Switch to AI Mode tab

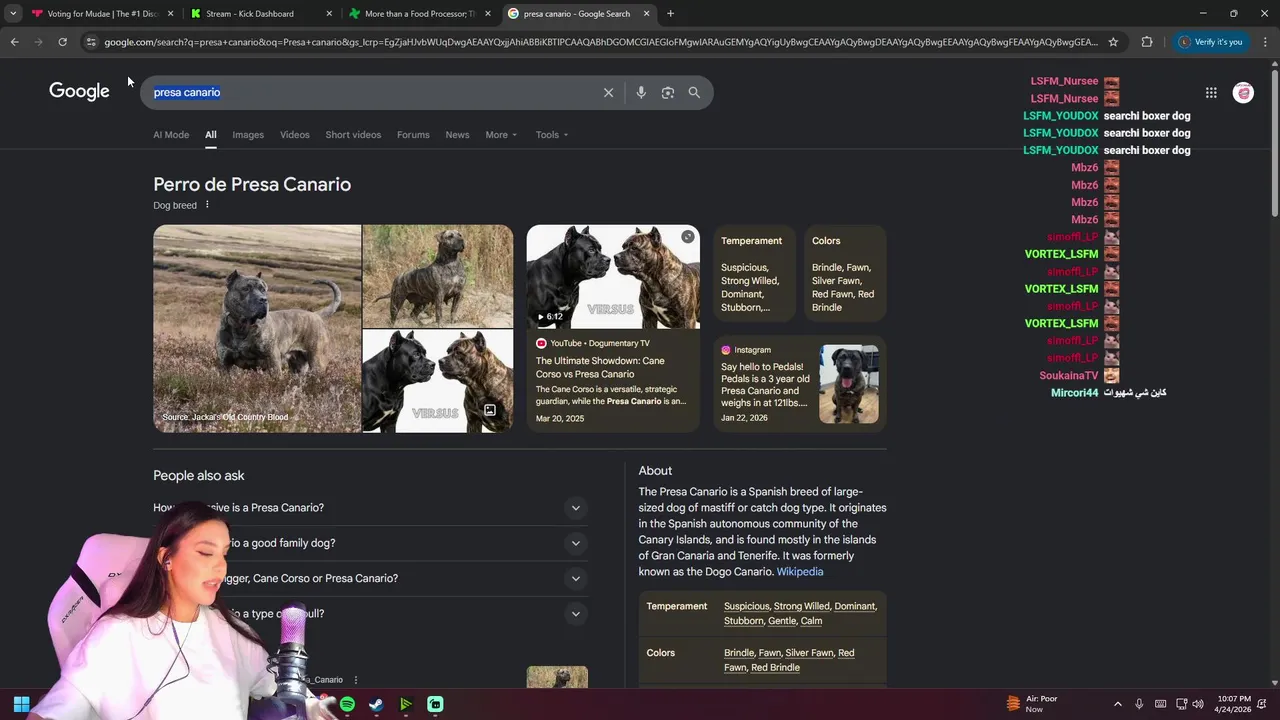tap(171, 135)
